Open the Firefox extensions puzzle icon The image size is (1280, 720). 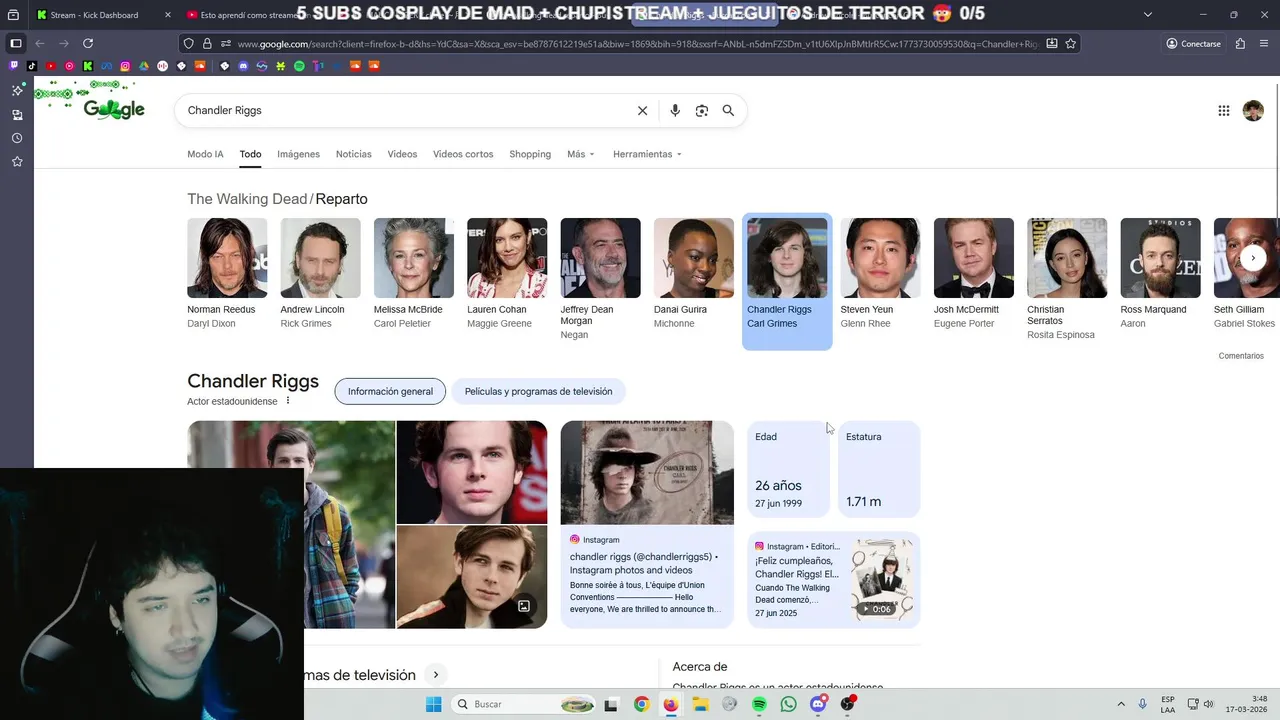point(1241,44)
